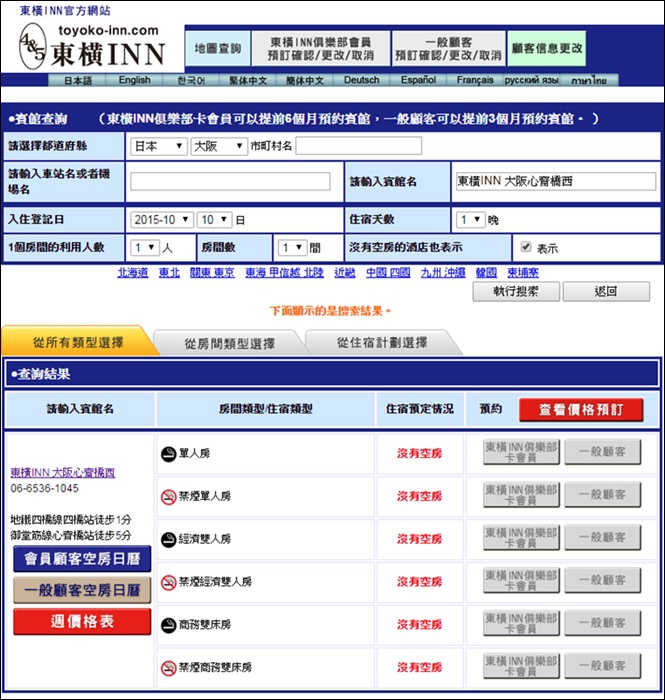
Task: Switch language to Français
Action: [x=475, y=80]
